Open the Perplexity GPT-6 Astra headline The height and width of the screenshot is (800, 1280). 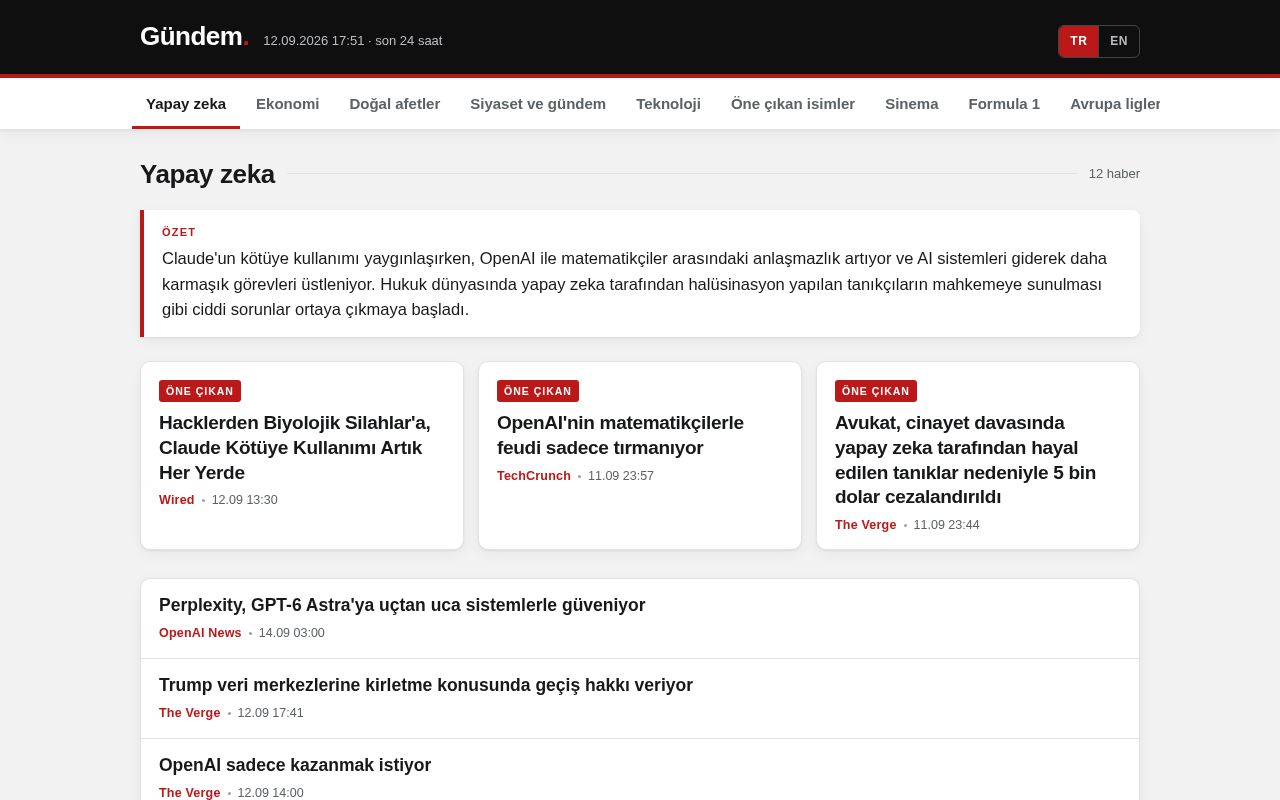402,605
